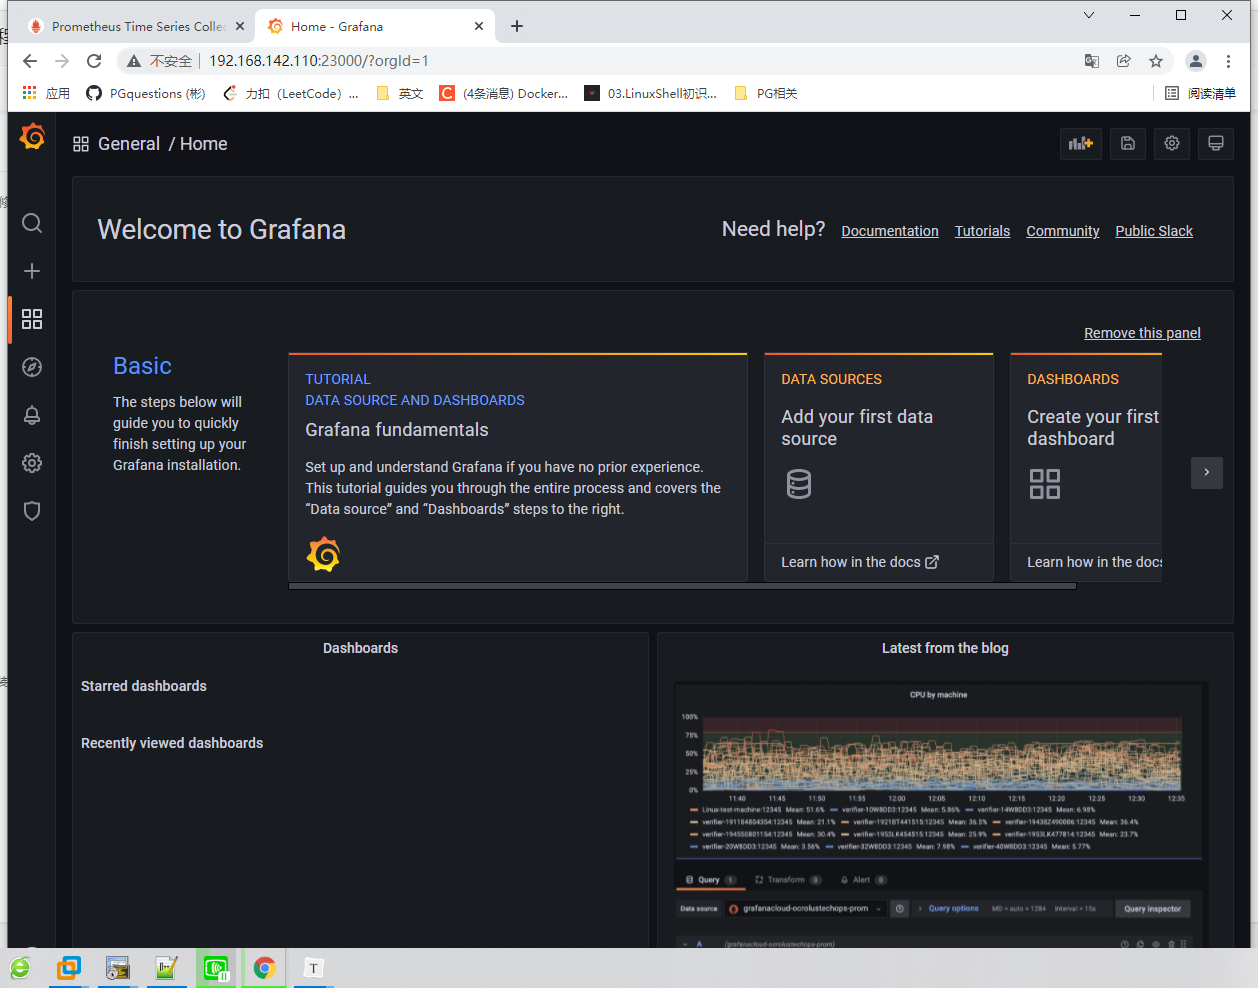1258x988 pixels.
Task: Click the translate page icon in address bar
Action: (1092, 61)
